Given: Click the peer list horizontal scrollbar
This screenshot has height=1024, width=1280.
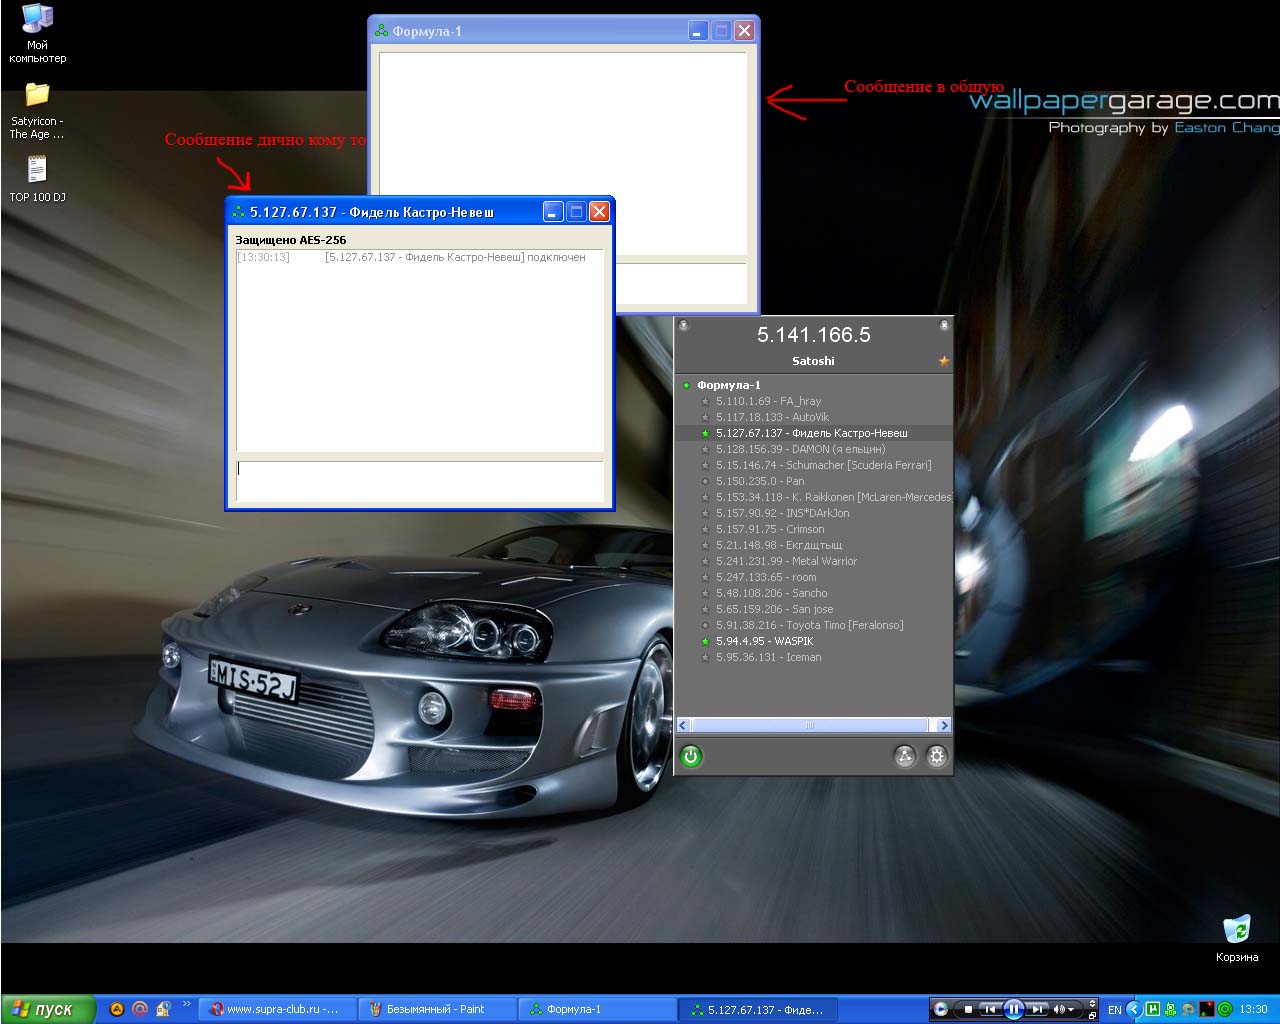Looking at the screenshot, I should pyautogui.click(x=810, y=725).
